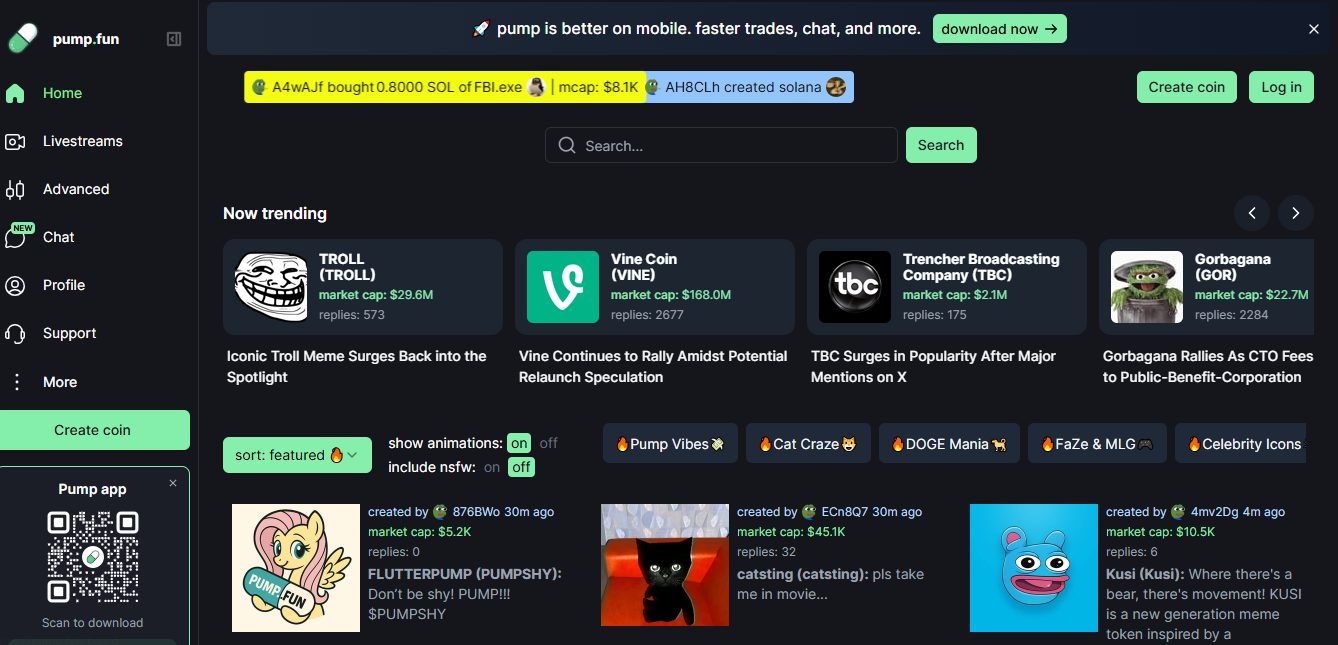Click the ECn8Q7 creator avatar

[x=808, y=512]
